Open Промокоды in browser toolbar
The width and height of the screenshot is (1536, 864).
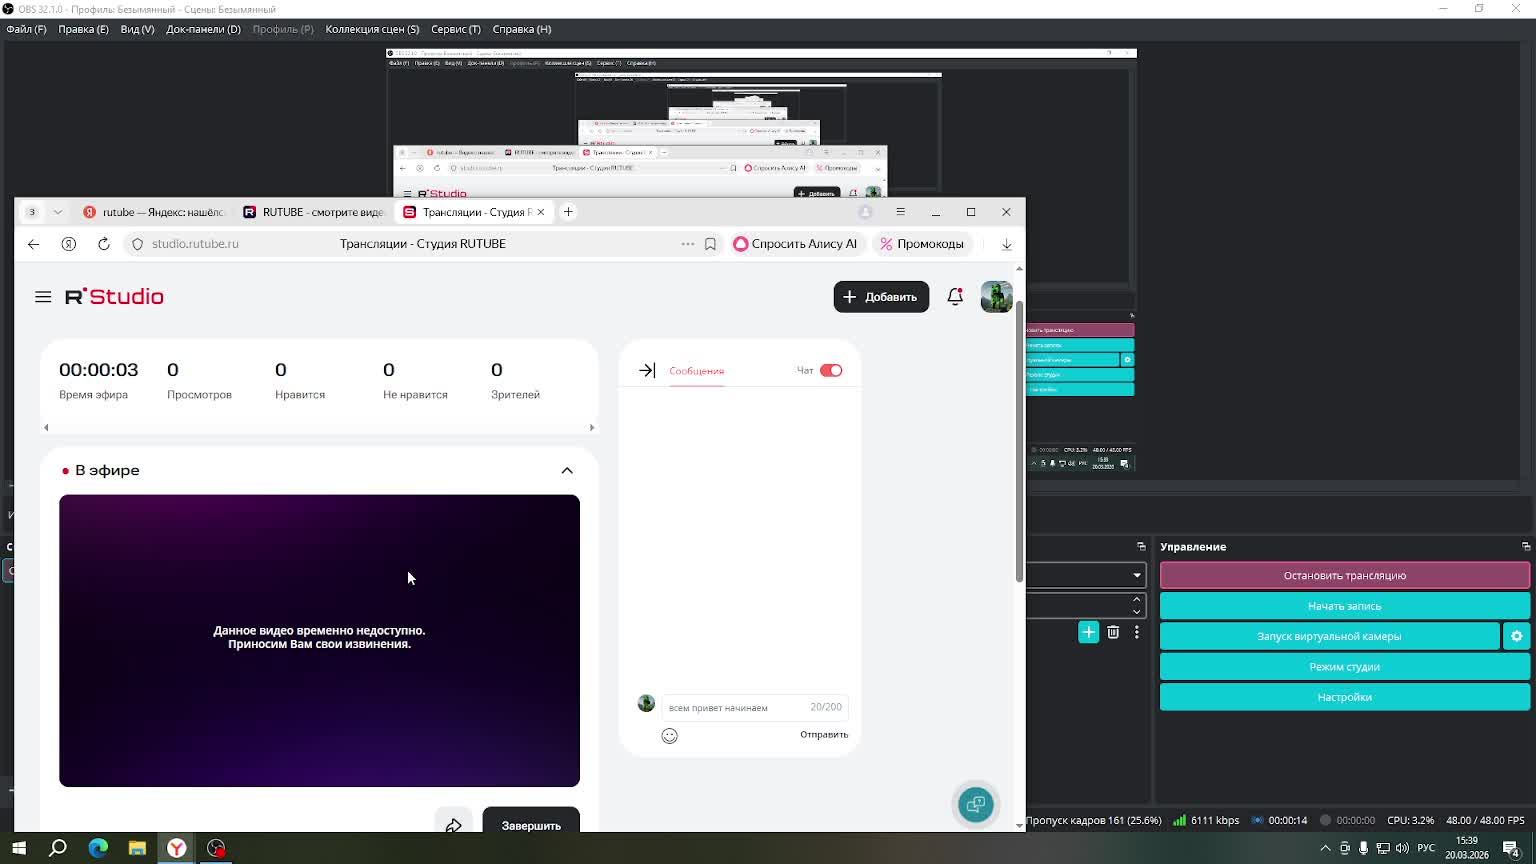(x=922, y=244)
